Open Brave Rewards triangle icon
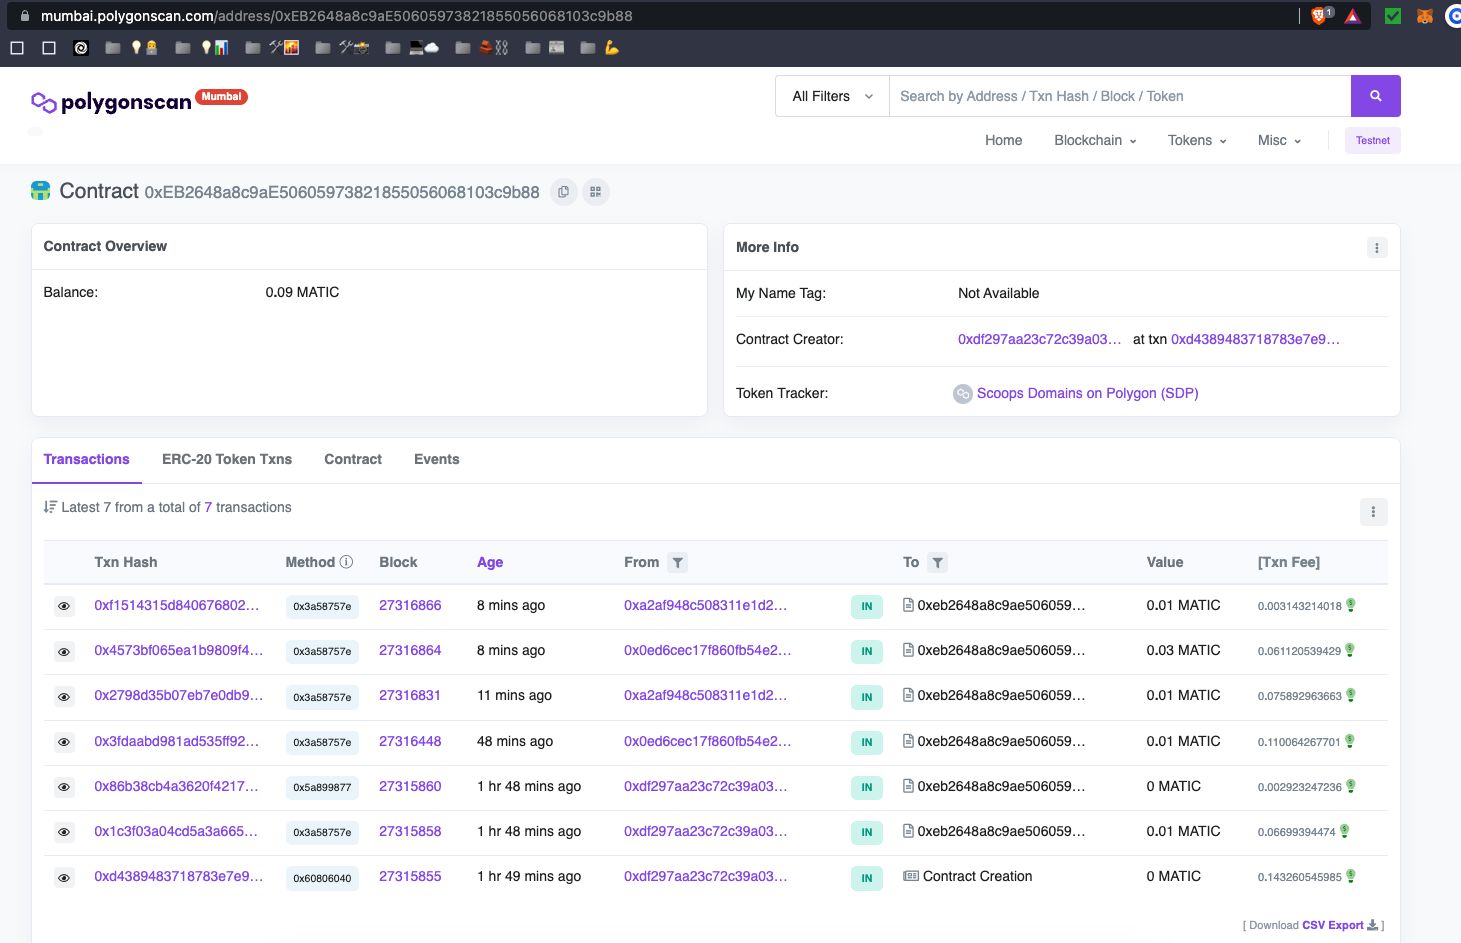 (1353, 16)
